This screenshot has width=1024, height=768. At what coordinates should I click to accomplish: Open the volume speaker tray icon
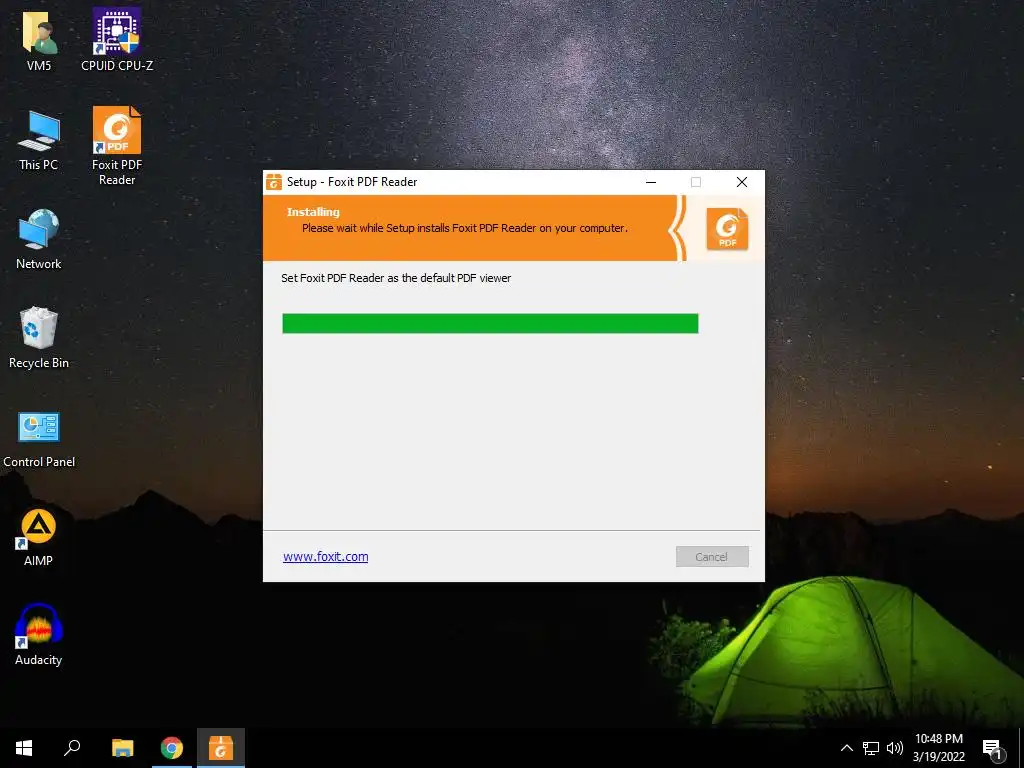895,748
